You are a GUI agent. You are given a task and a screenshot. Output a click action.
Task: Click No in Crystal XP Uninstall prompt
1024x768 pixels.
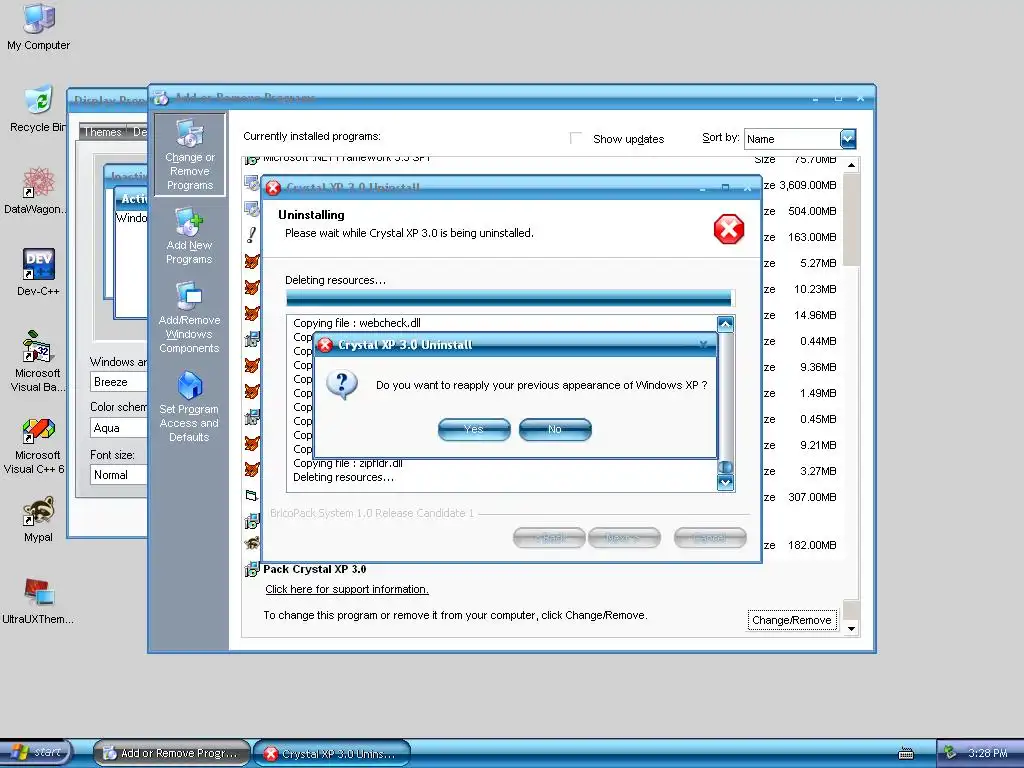(x=555, y=429)
